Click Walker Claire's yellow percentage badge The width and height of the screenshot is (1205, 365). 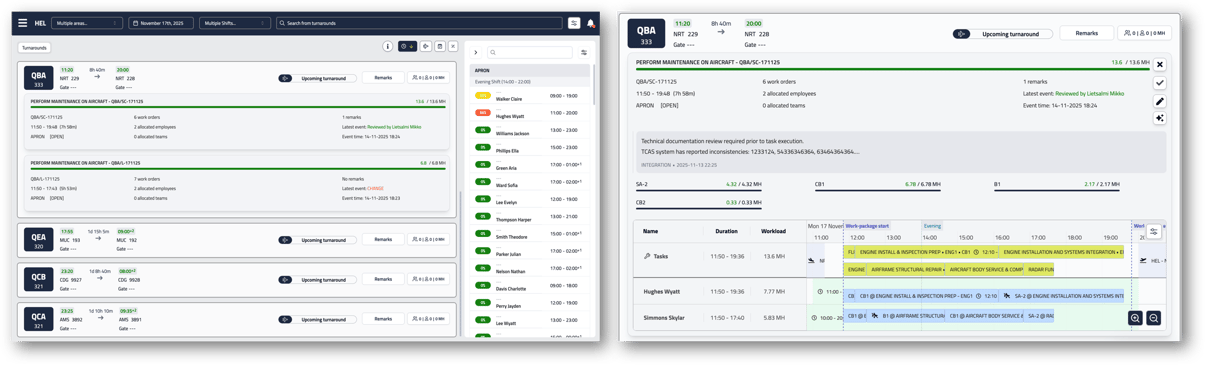(x=483, y=96)
